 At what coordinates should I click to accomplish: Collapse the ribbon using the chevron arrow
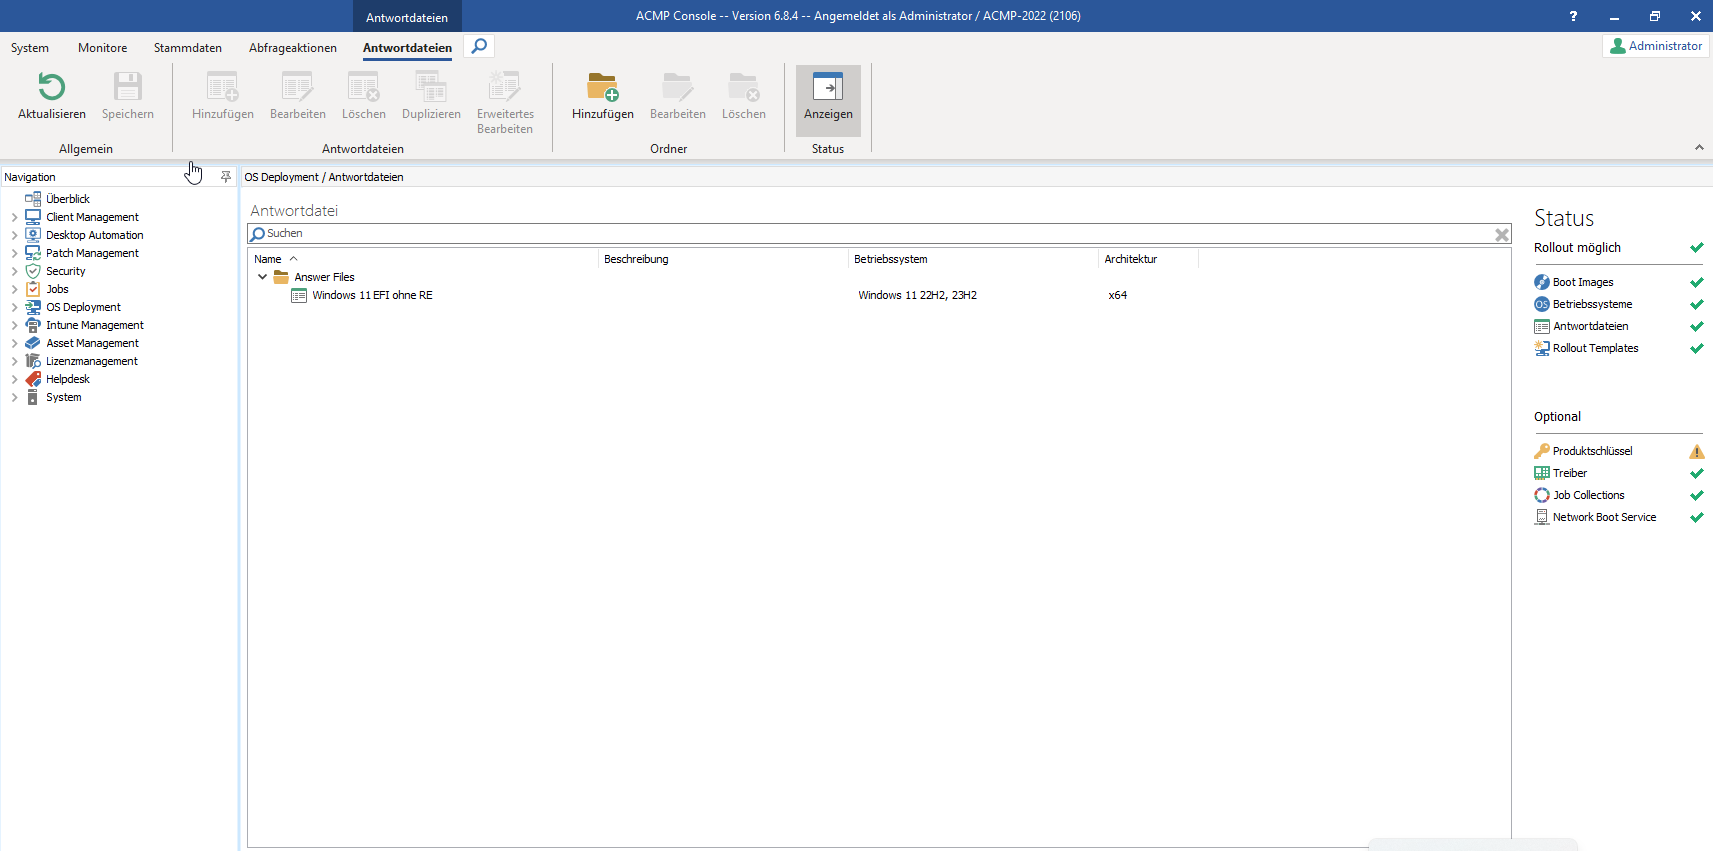[x=1698, y=147]
